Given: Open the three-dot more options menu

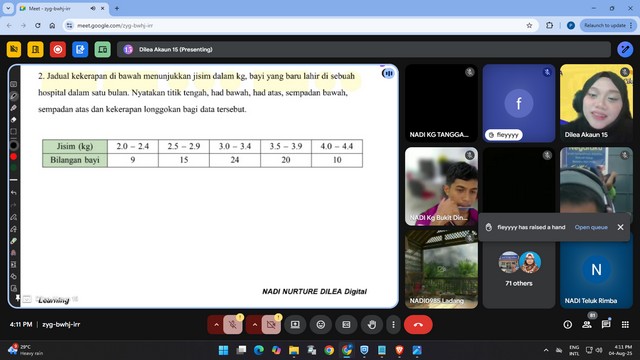Looking at the screenshot, I should (393, 324).
